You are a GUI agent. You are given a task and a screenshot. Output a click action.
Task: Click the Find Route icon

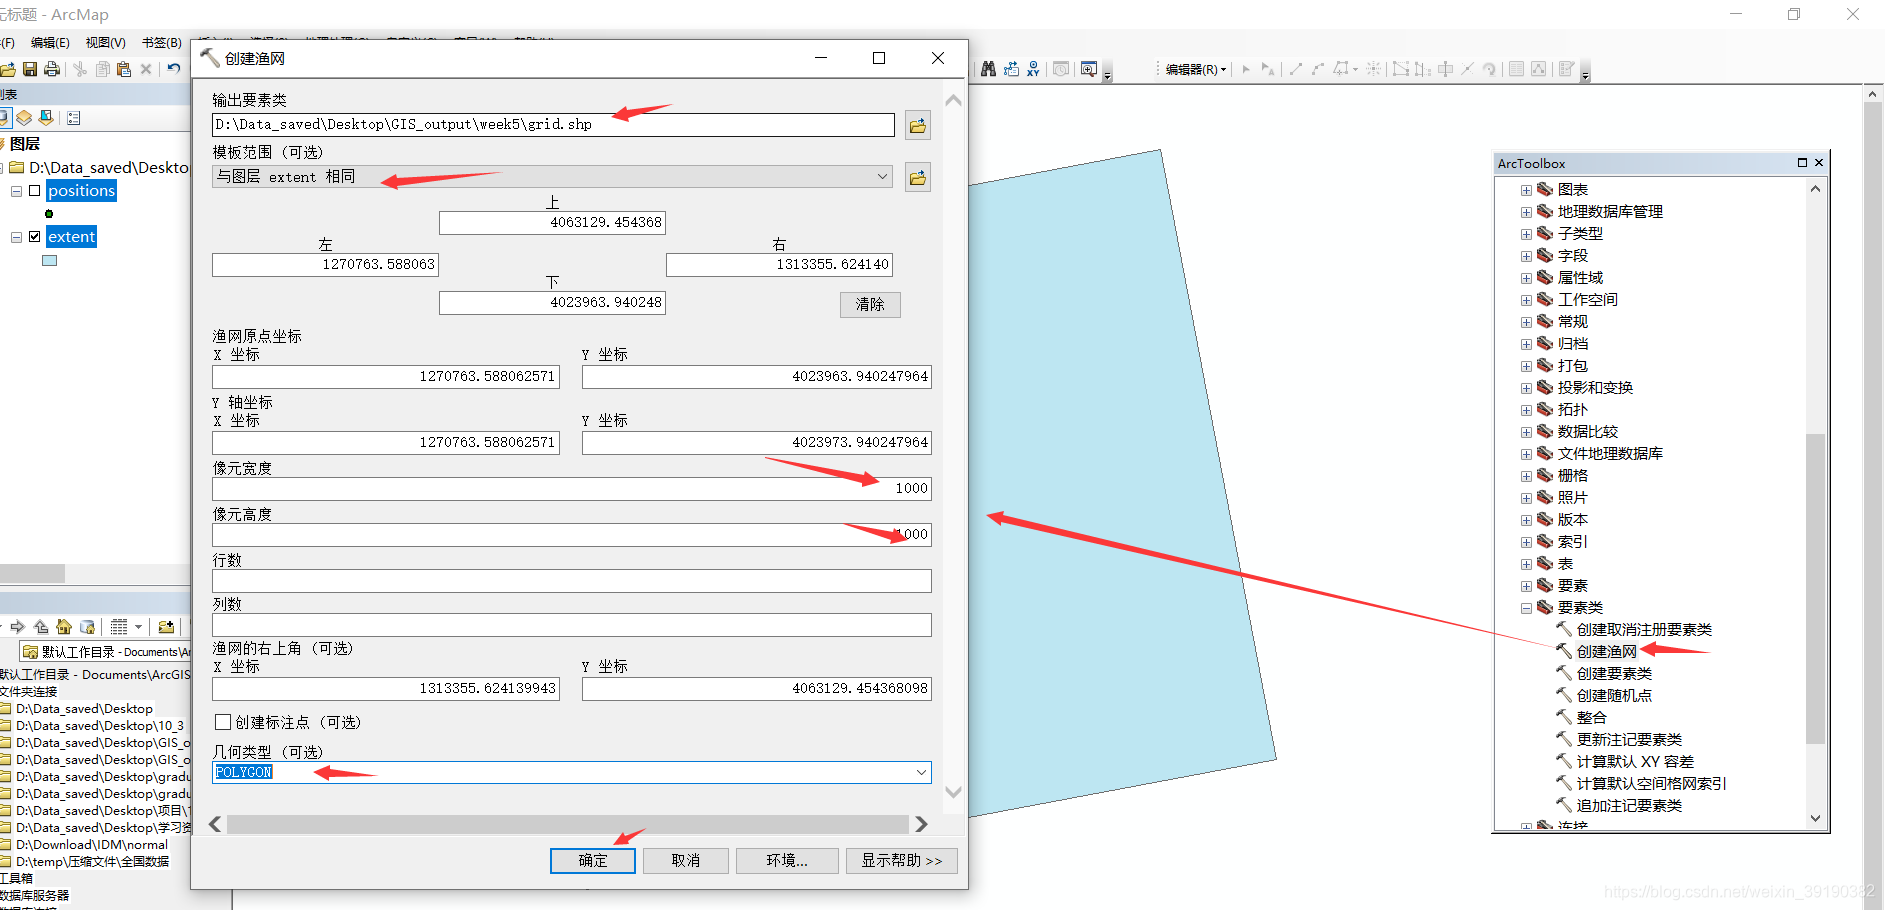point(1011,69)
